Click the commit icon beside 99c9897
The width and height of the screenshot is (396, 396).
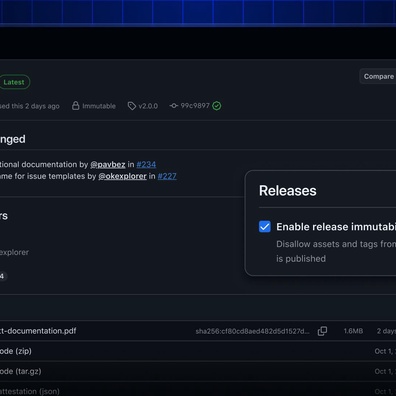click(174, 106)
